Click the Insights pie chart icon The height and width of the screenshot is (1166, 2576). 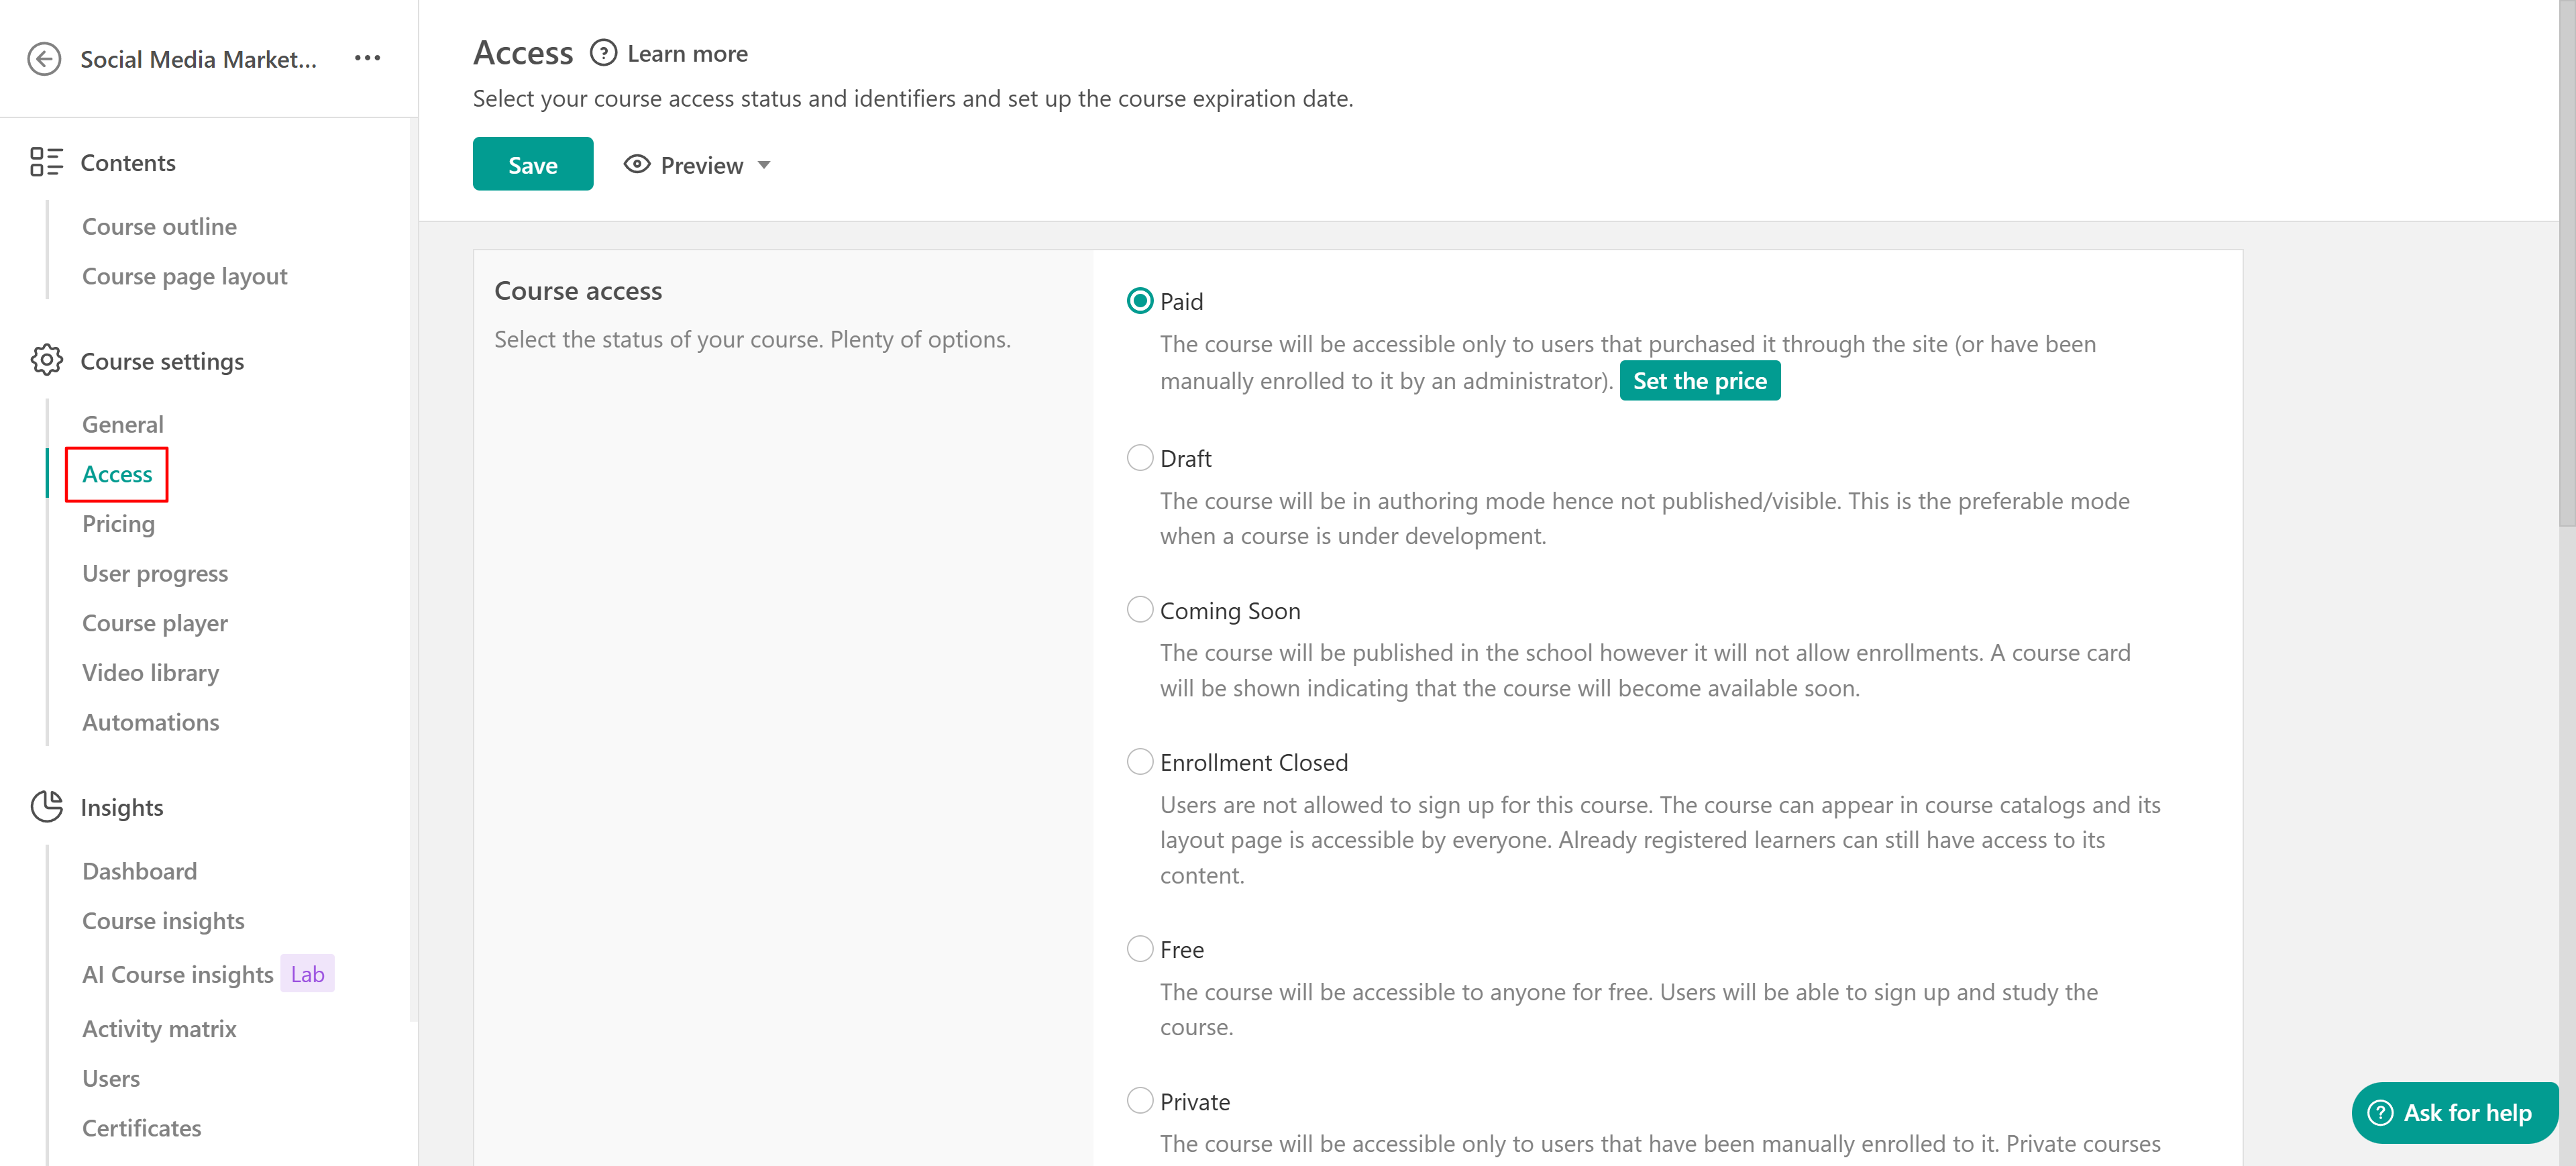point(46,806)
